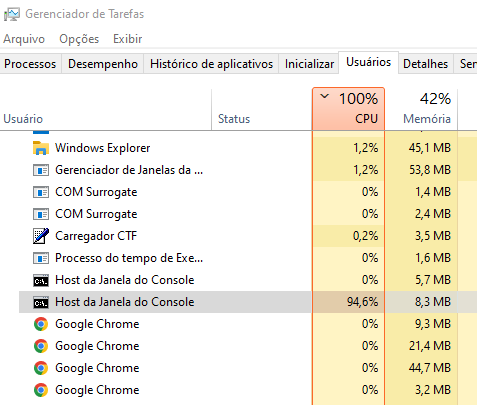
Task: Select the highlighted Host da Janela do Console icon
Action: coord(41,302)
